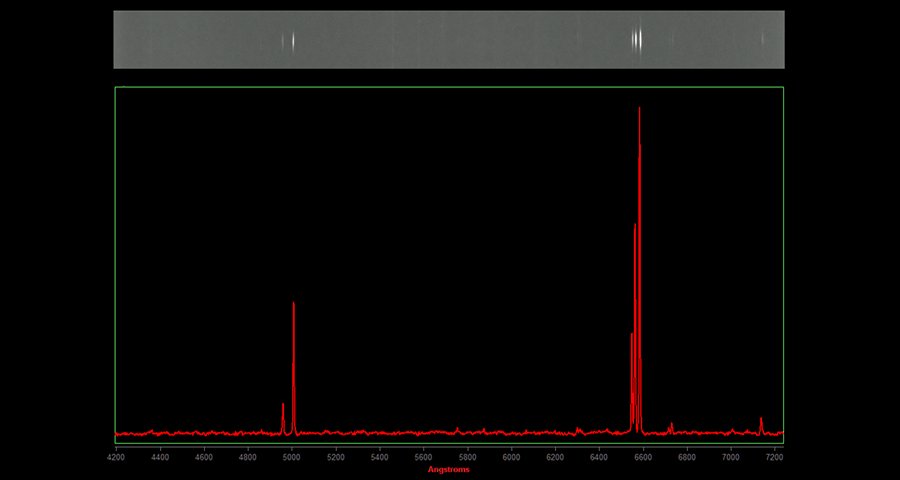The image size is (900, 480).
Task: Click the small peak near 7136 Angstroms
Action: [x=761, y=420]
